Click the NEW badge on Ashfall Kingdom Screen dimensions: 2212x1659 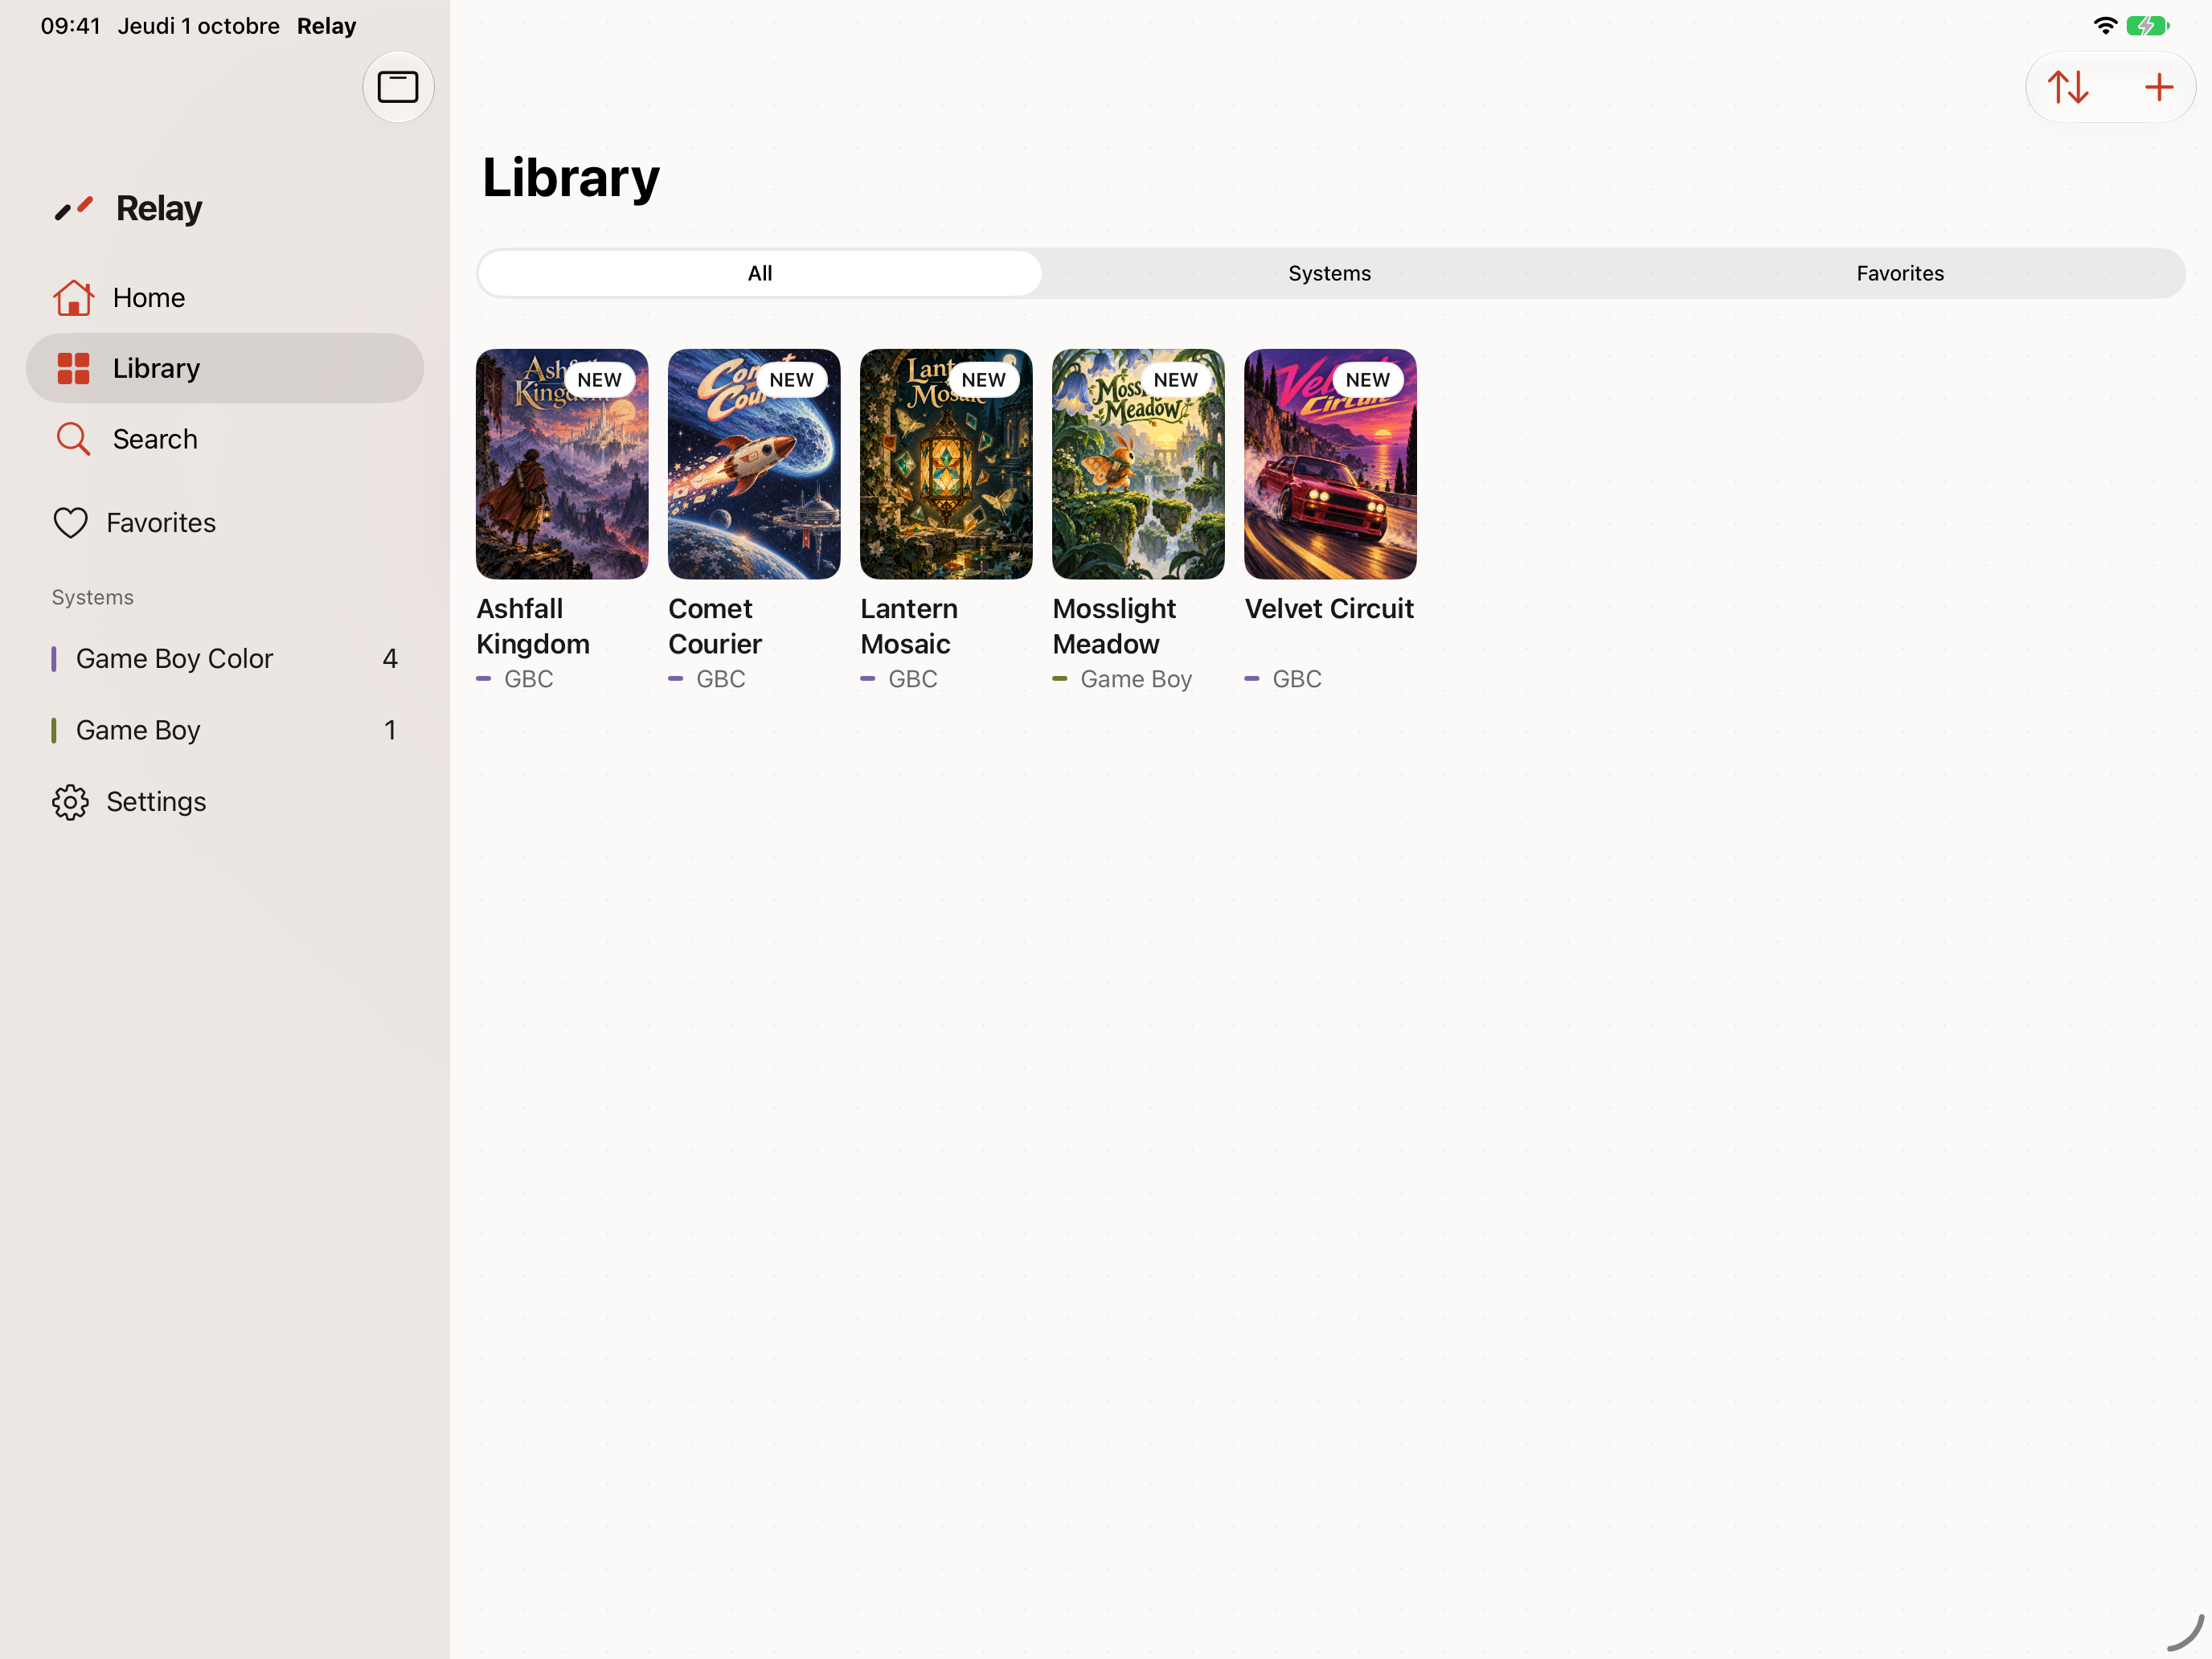tap(599, 380)
